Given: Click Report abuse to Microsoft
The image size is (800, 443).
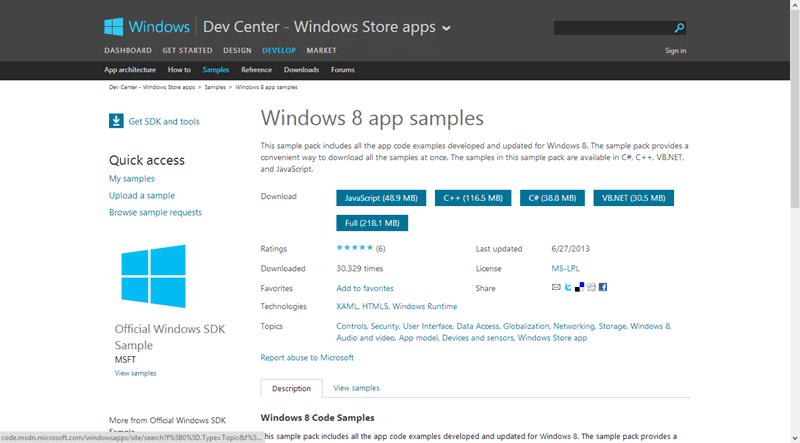Looking at the screenshot, I should click(307, 358).
